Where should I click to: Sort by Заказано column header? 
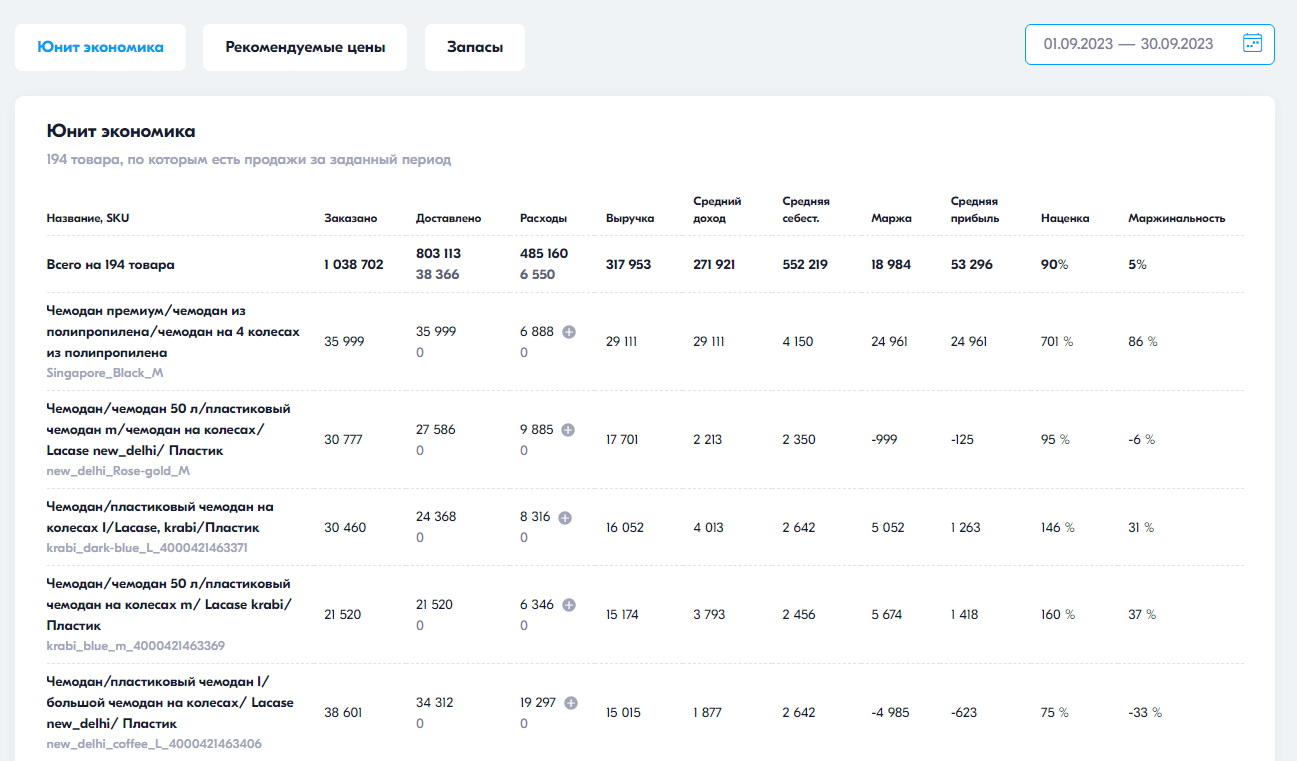(x=349, y=218)
